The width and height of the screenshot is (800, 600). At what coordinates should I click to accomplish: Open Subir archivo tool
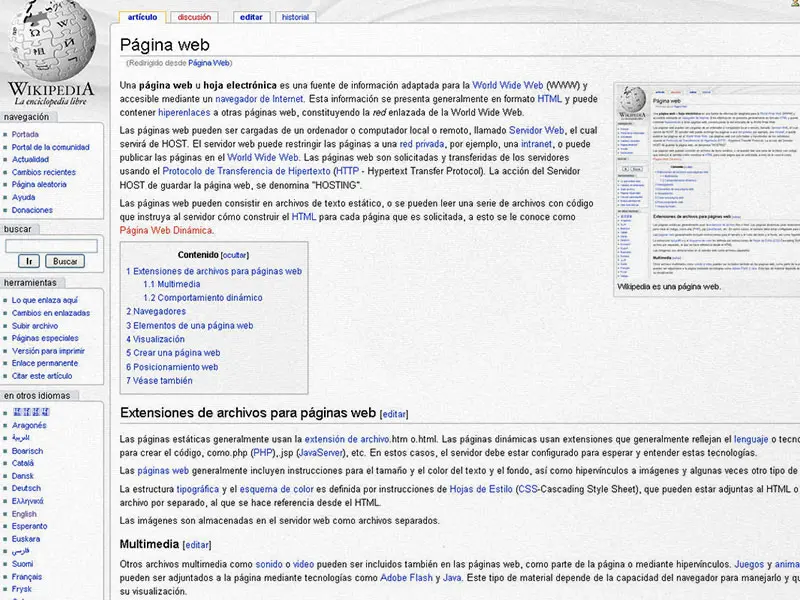pyautogui.click(x=35, y=326)
